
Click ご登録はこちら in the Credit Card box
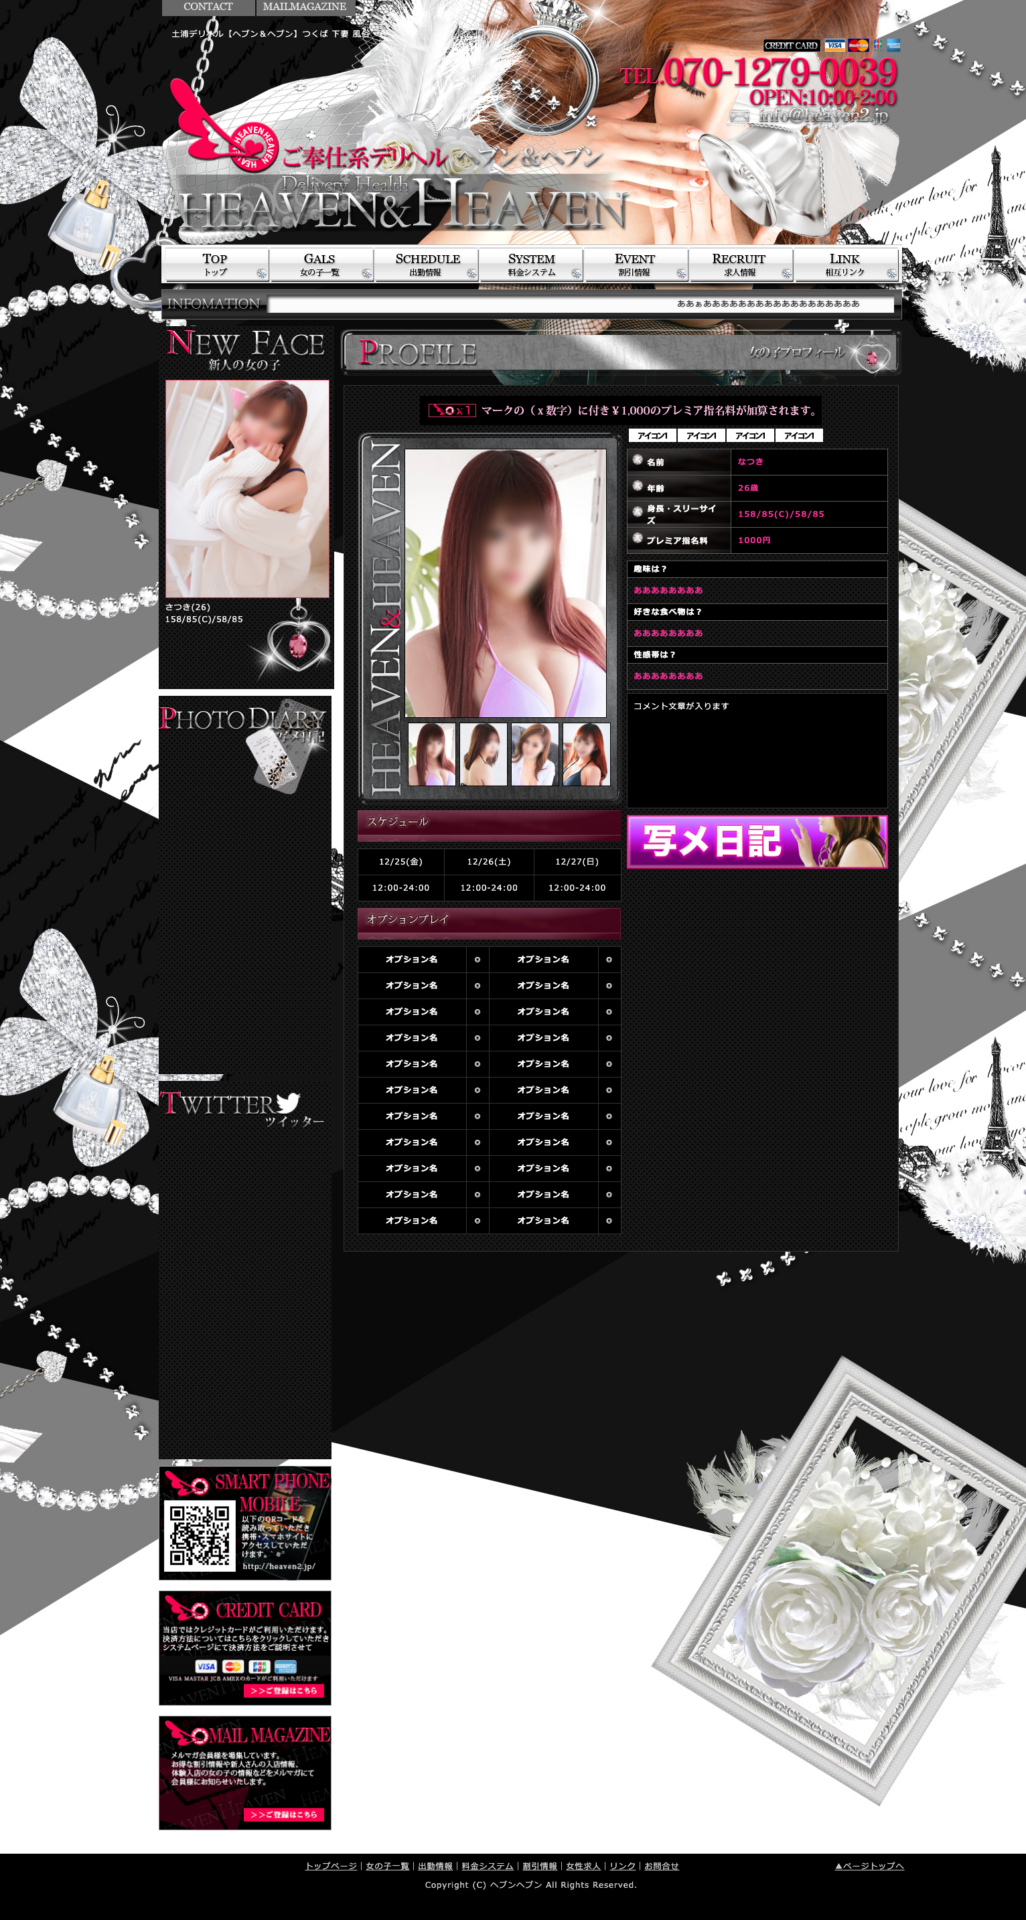click(284, 1690)
